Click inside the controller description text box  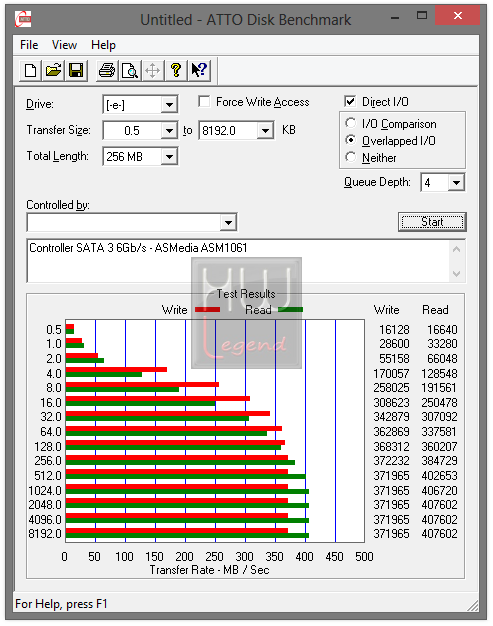click(238, 261)
